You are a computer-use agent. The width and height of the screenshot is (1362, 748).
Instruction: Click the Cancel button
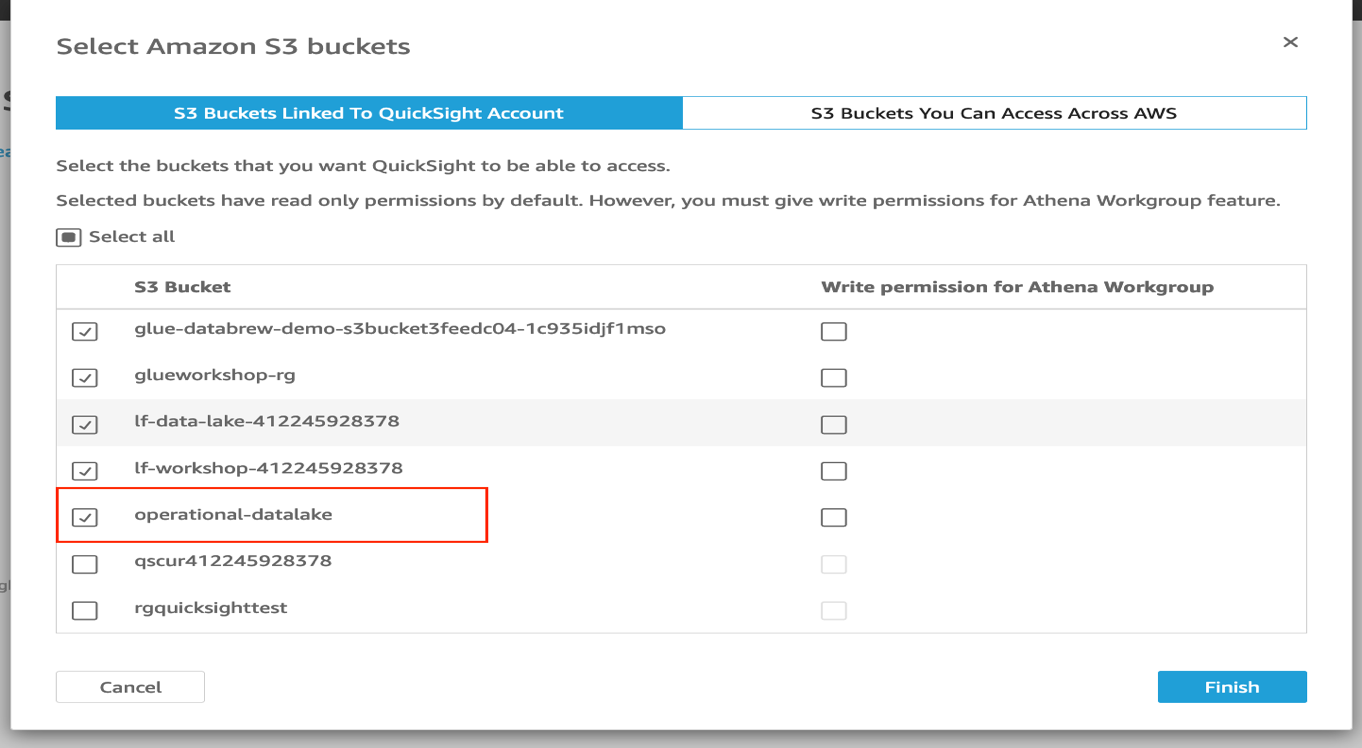point(130,687)
